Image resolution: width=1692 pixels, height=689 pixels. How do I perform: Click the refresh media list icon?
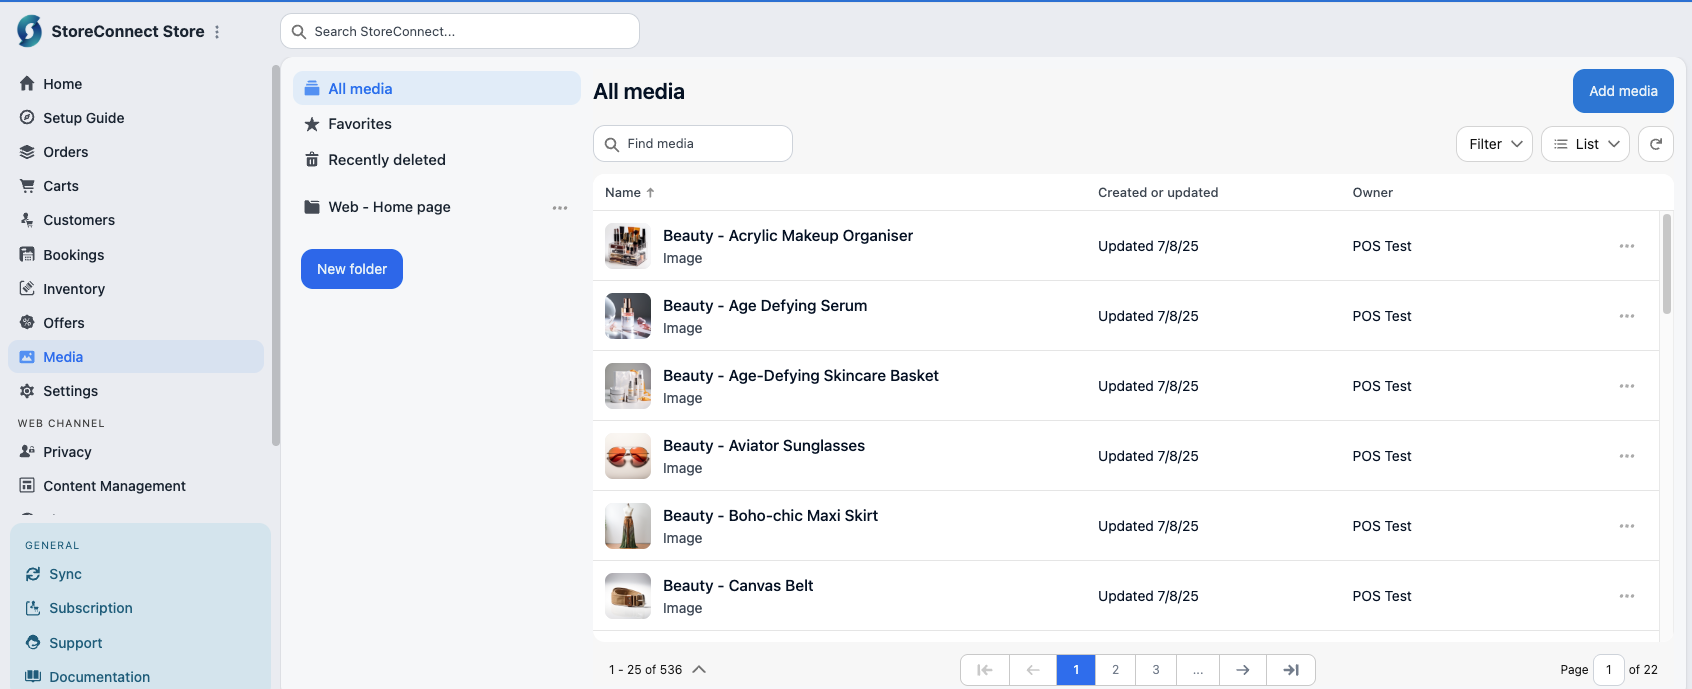coord(1656,144)
